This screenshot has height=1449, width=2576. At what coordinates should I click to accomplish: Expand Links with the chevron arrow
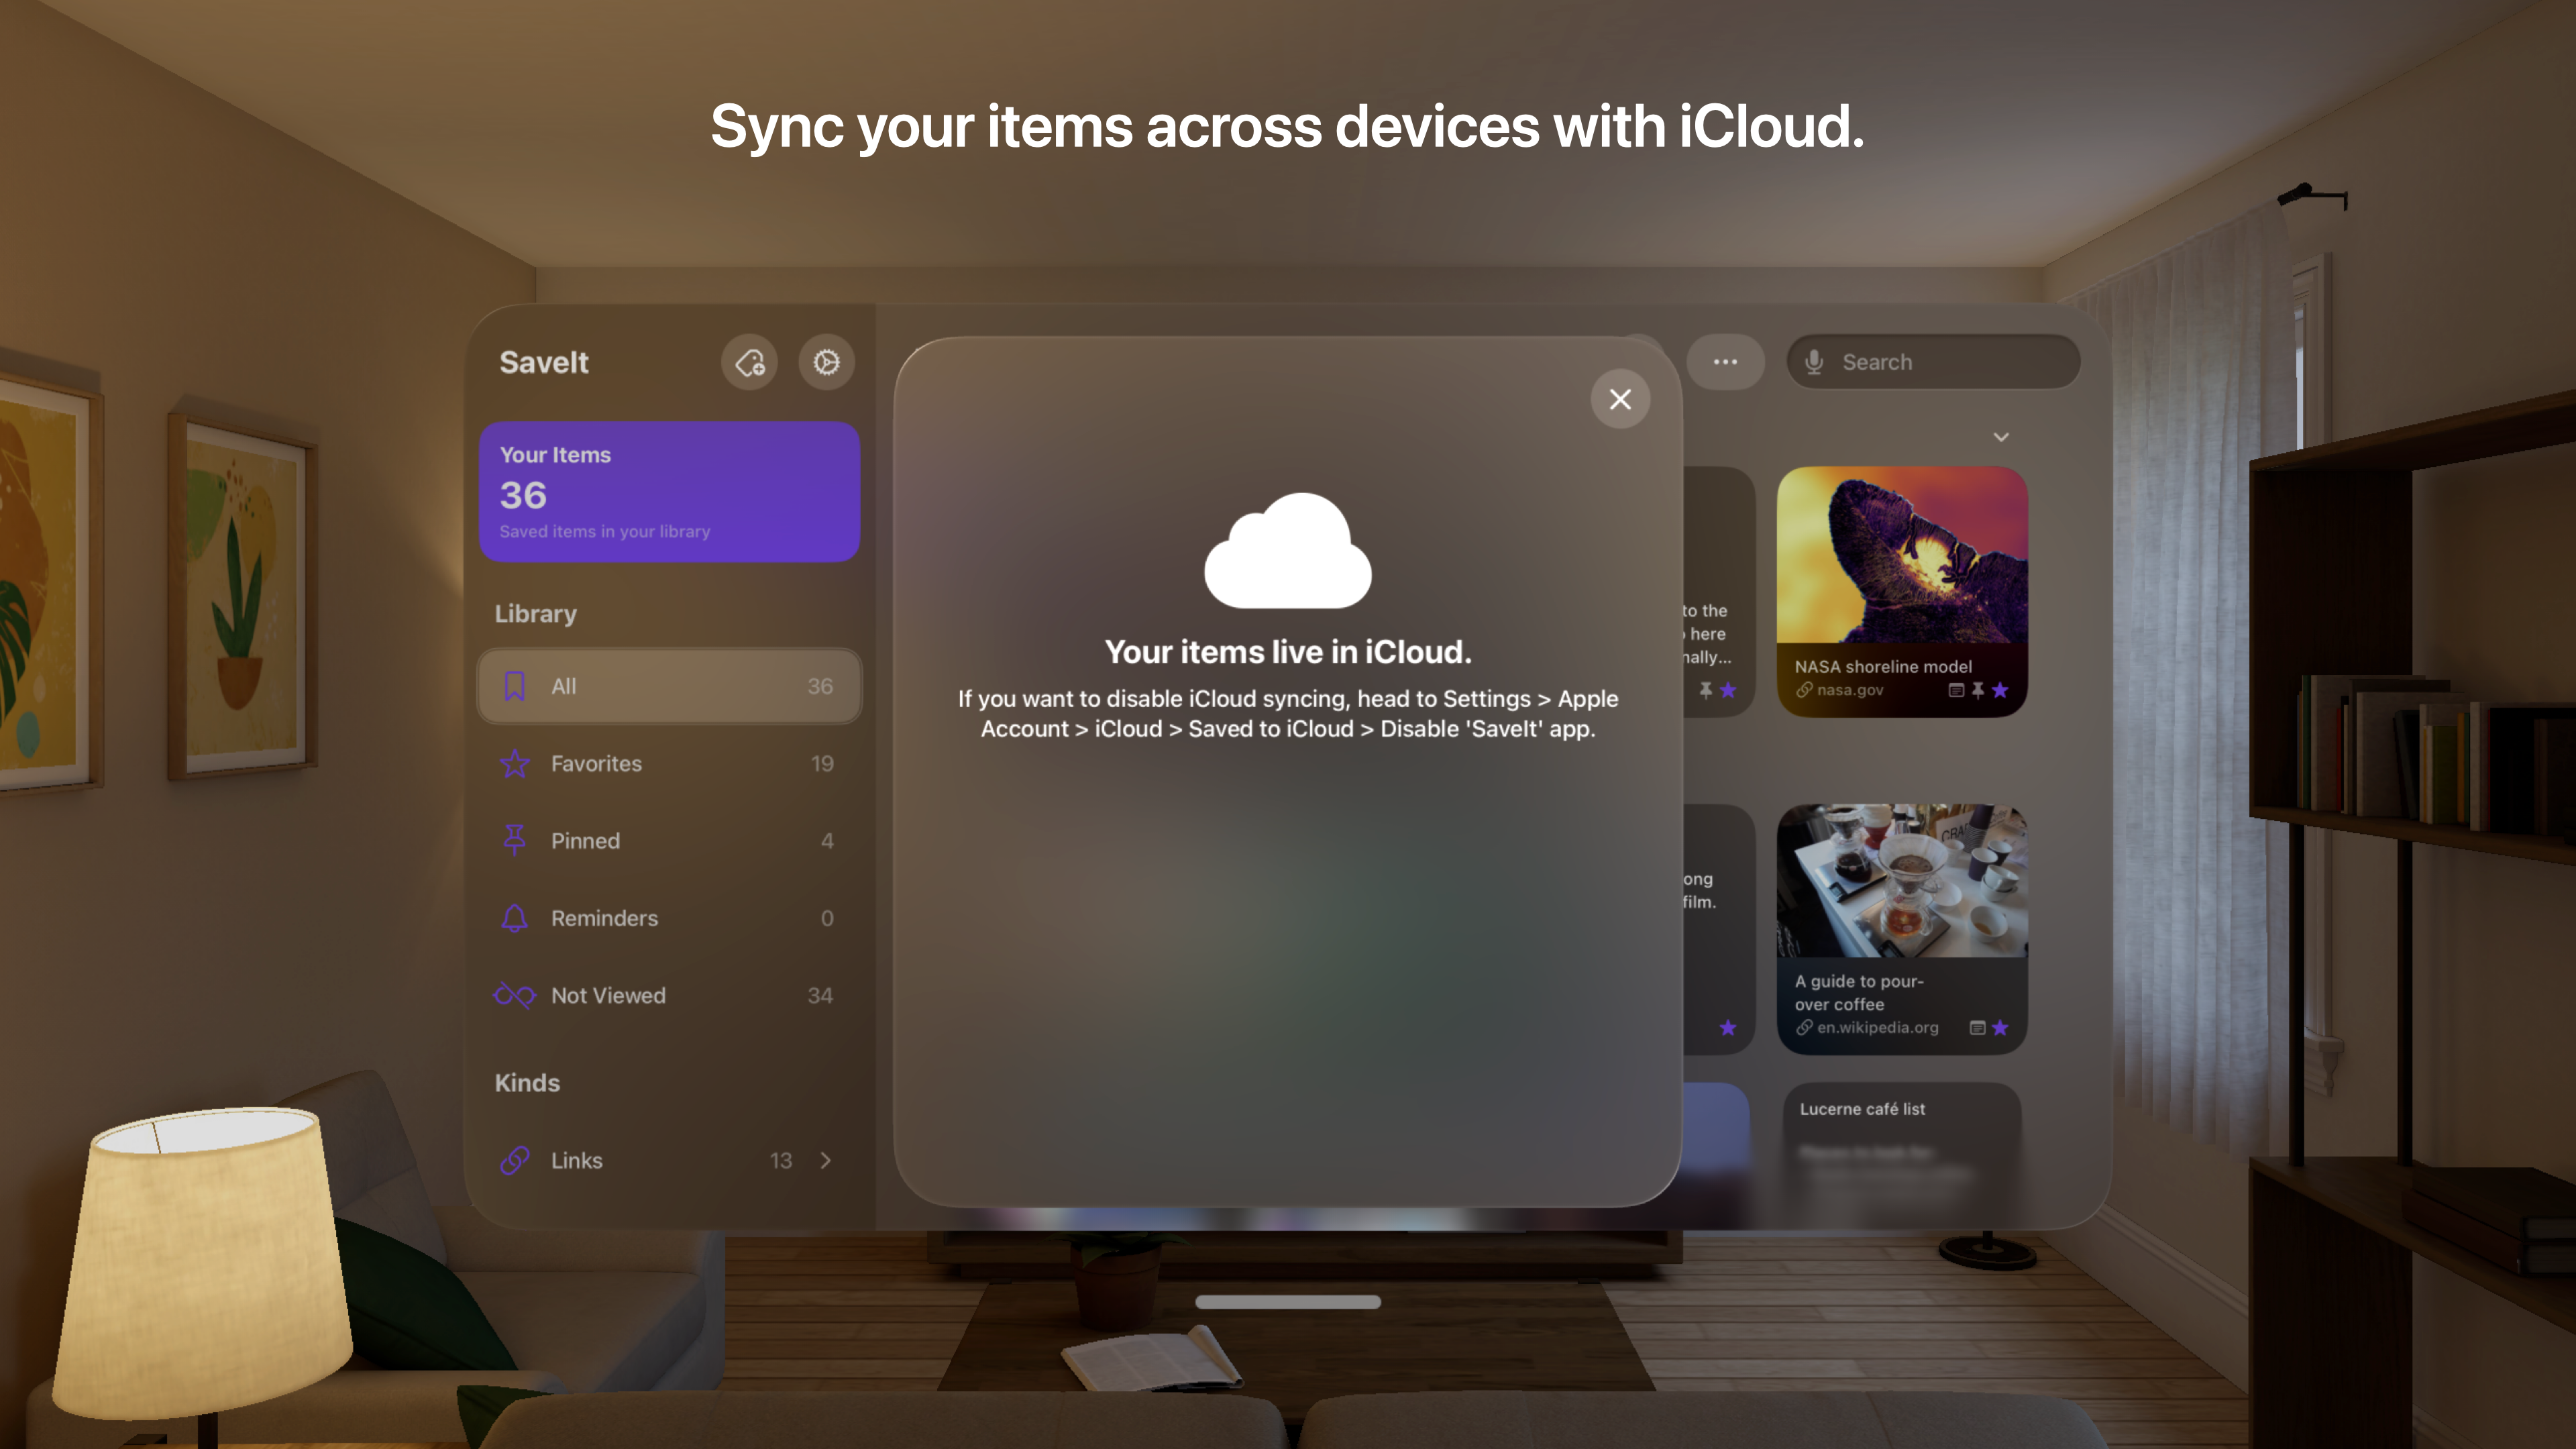click(825, 1160)
